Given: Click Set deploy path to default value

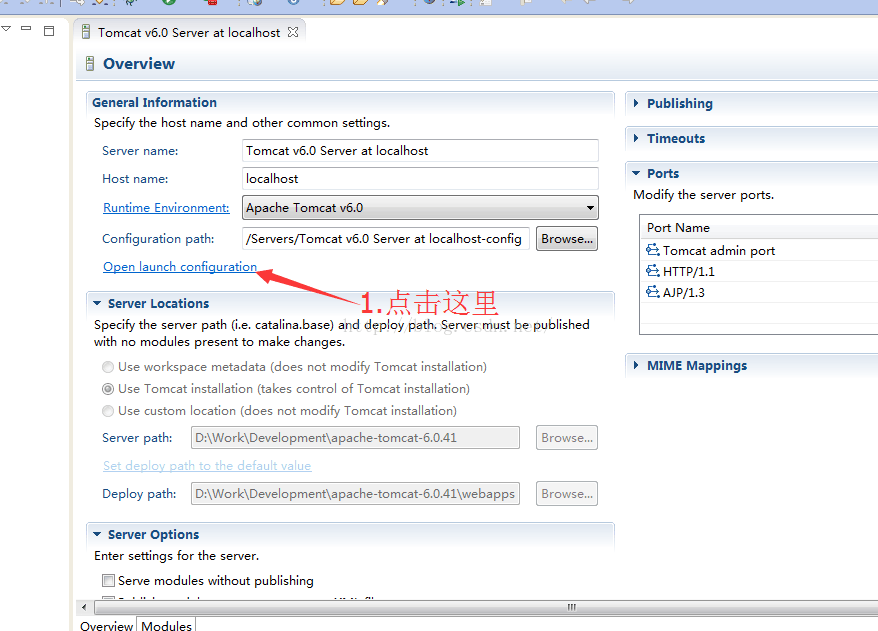Looking at the screenshot, I should (x=207, y=466).
